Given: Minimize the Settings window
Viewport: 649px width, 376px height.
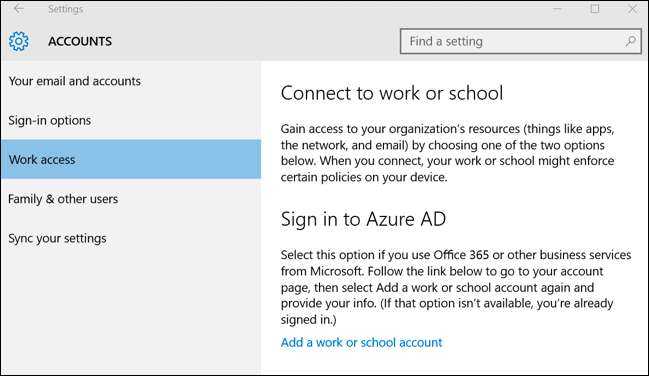Looking at the screenshot, I should pos(557,8).
